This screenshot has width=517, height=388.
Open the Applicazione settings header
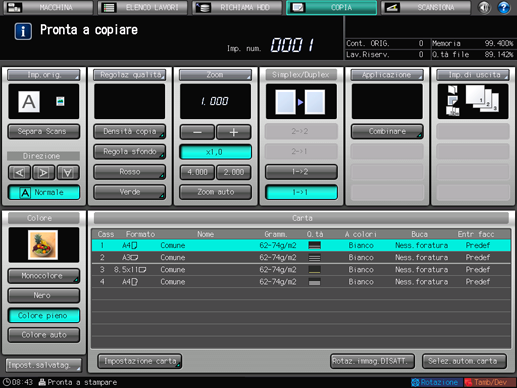click(387, 75)
